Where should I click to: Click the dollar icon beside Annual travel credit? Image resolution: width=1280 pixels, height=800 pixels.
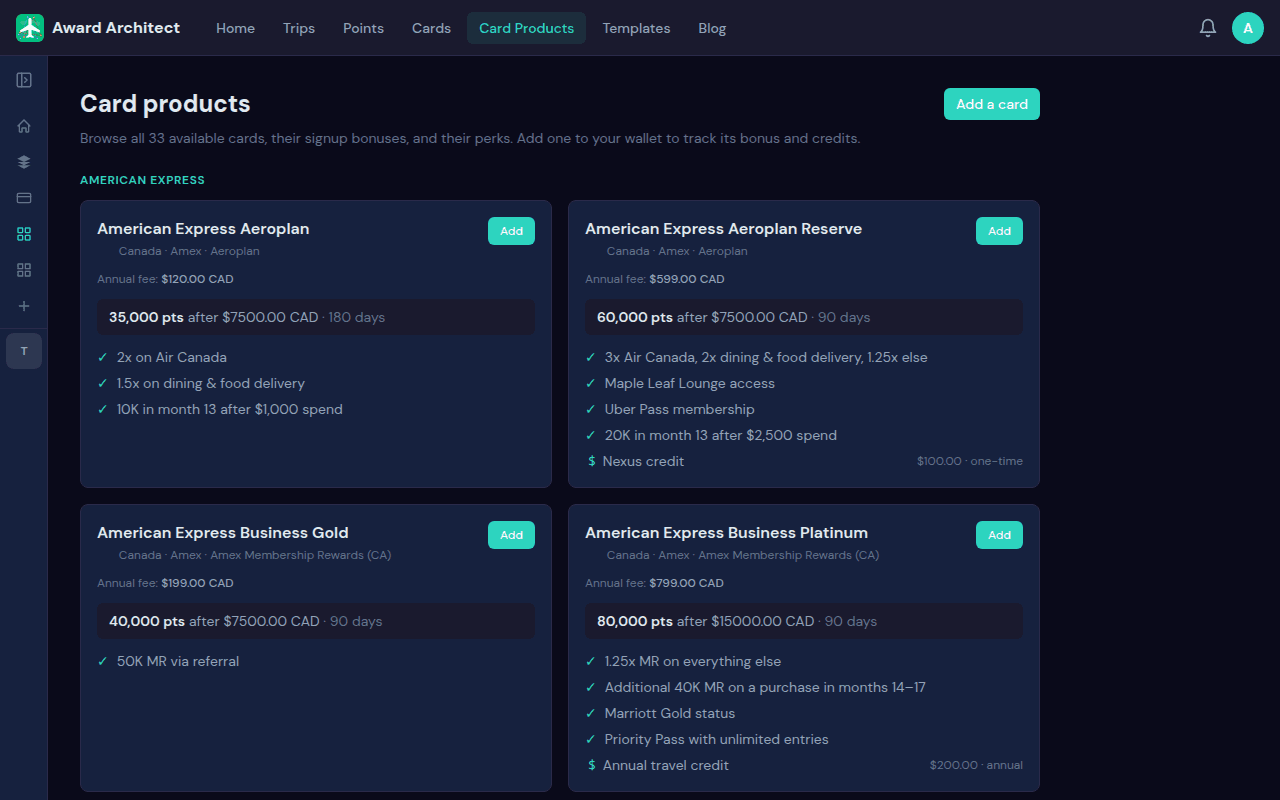(x=592, y=765)
